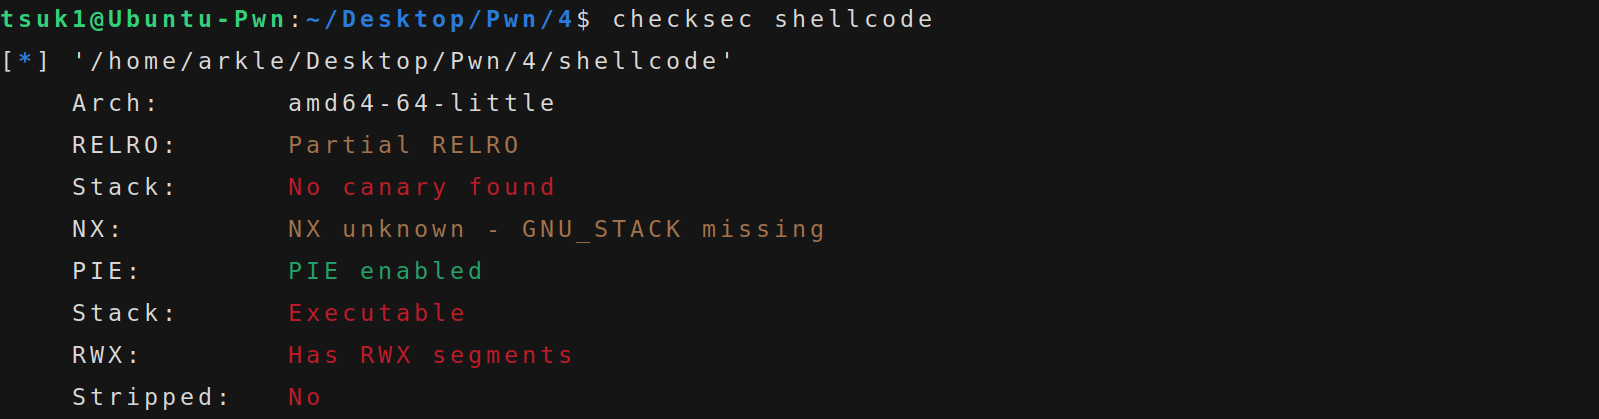Click the "Has RWX segments" text

pos(430,355)
